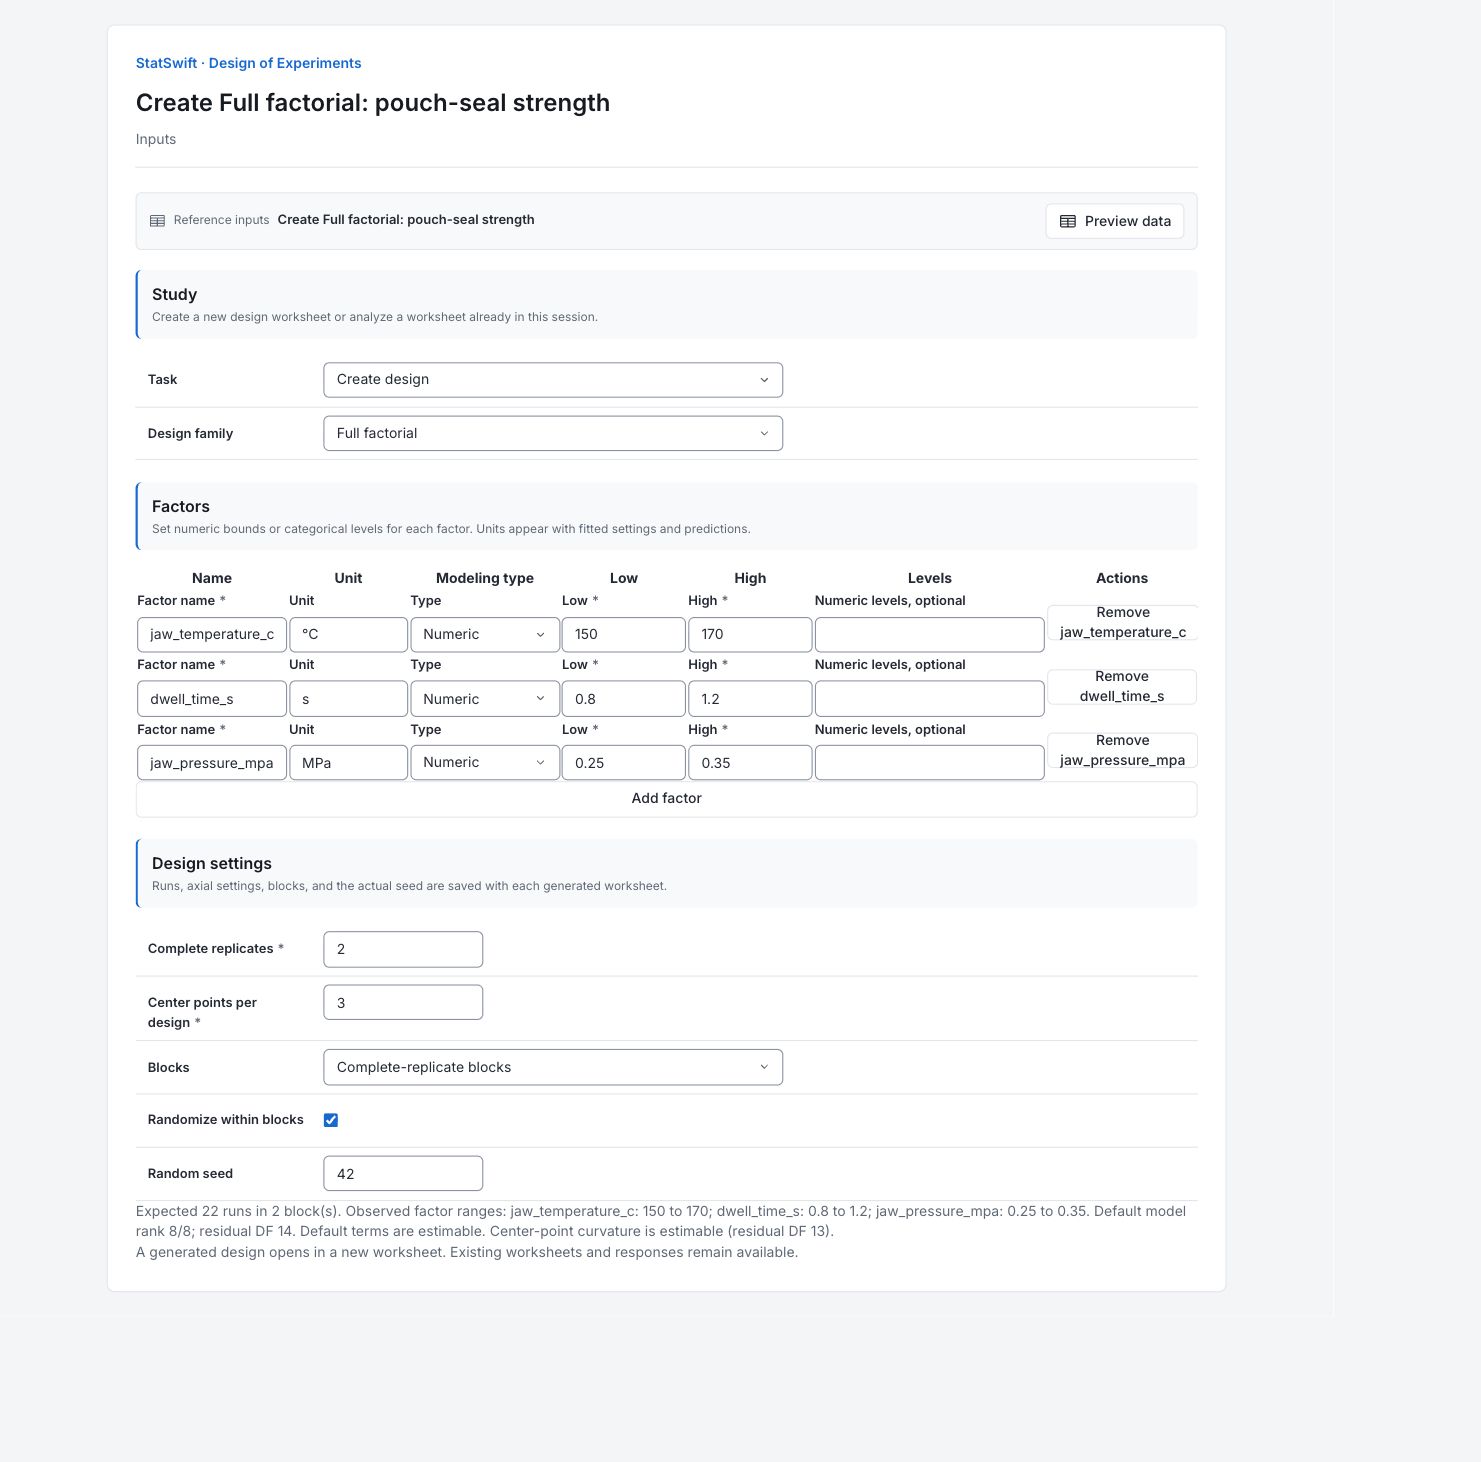
Task: Focus the jaw_pressure_mpa factor name field
Action: tap(212, 762)
